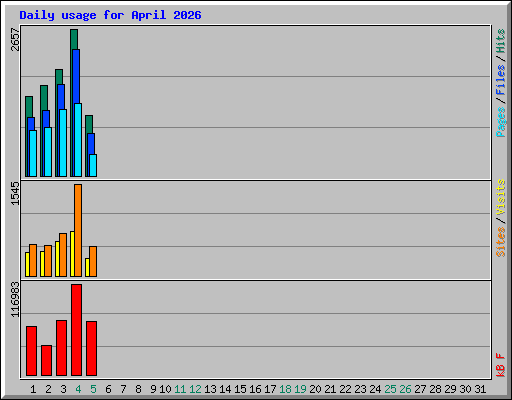Click the day 5 red KB bar
This screenshot has height=400, width=512.
coord(91,349)
